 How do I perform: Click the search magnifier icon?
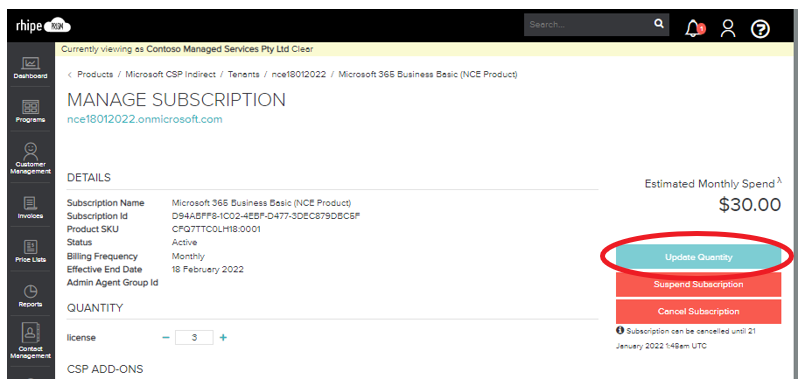tap(659, 24)
